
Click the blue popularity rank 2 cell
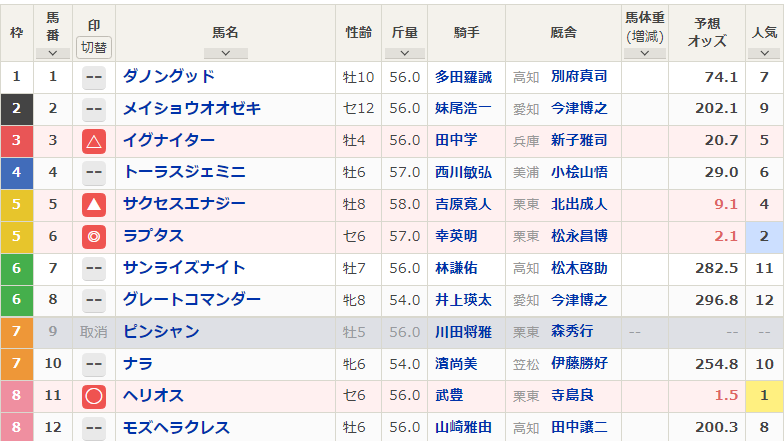pos(764,236)
